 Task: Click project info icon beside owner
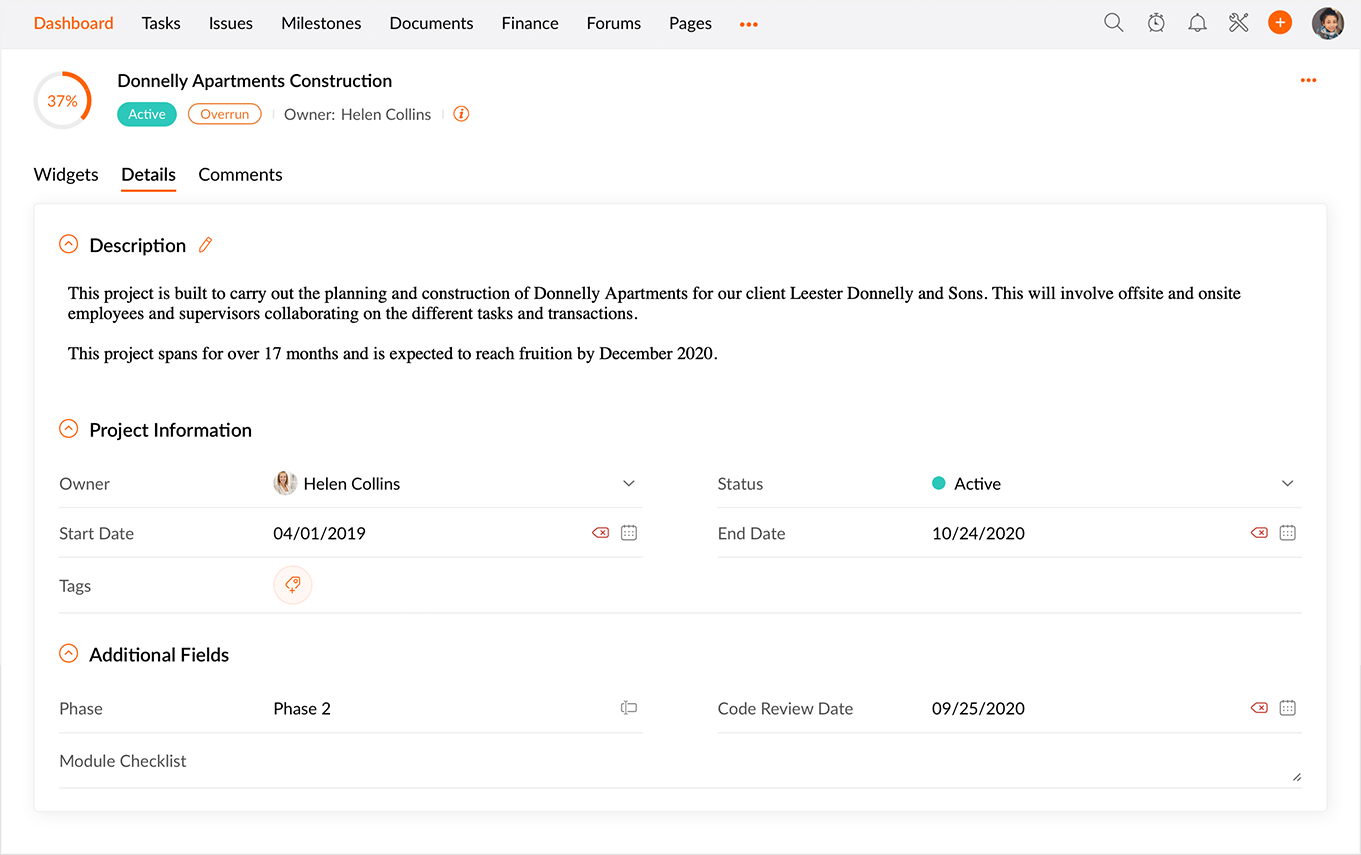pyautogui.click(x=461, y=114)
